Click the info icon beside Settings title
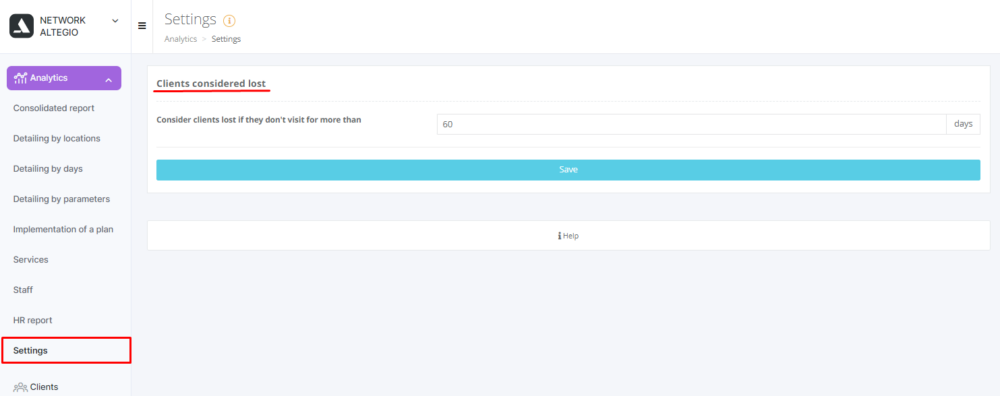 click(x=229, y=20)
